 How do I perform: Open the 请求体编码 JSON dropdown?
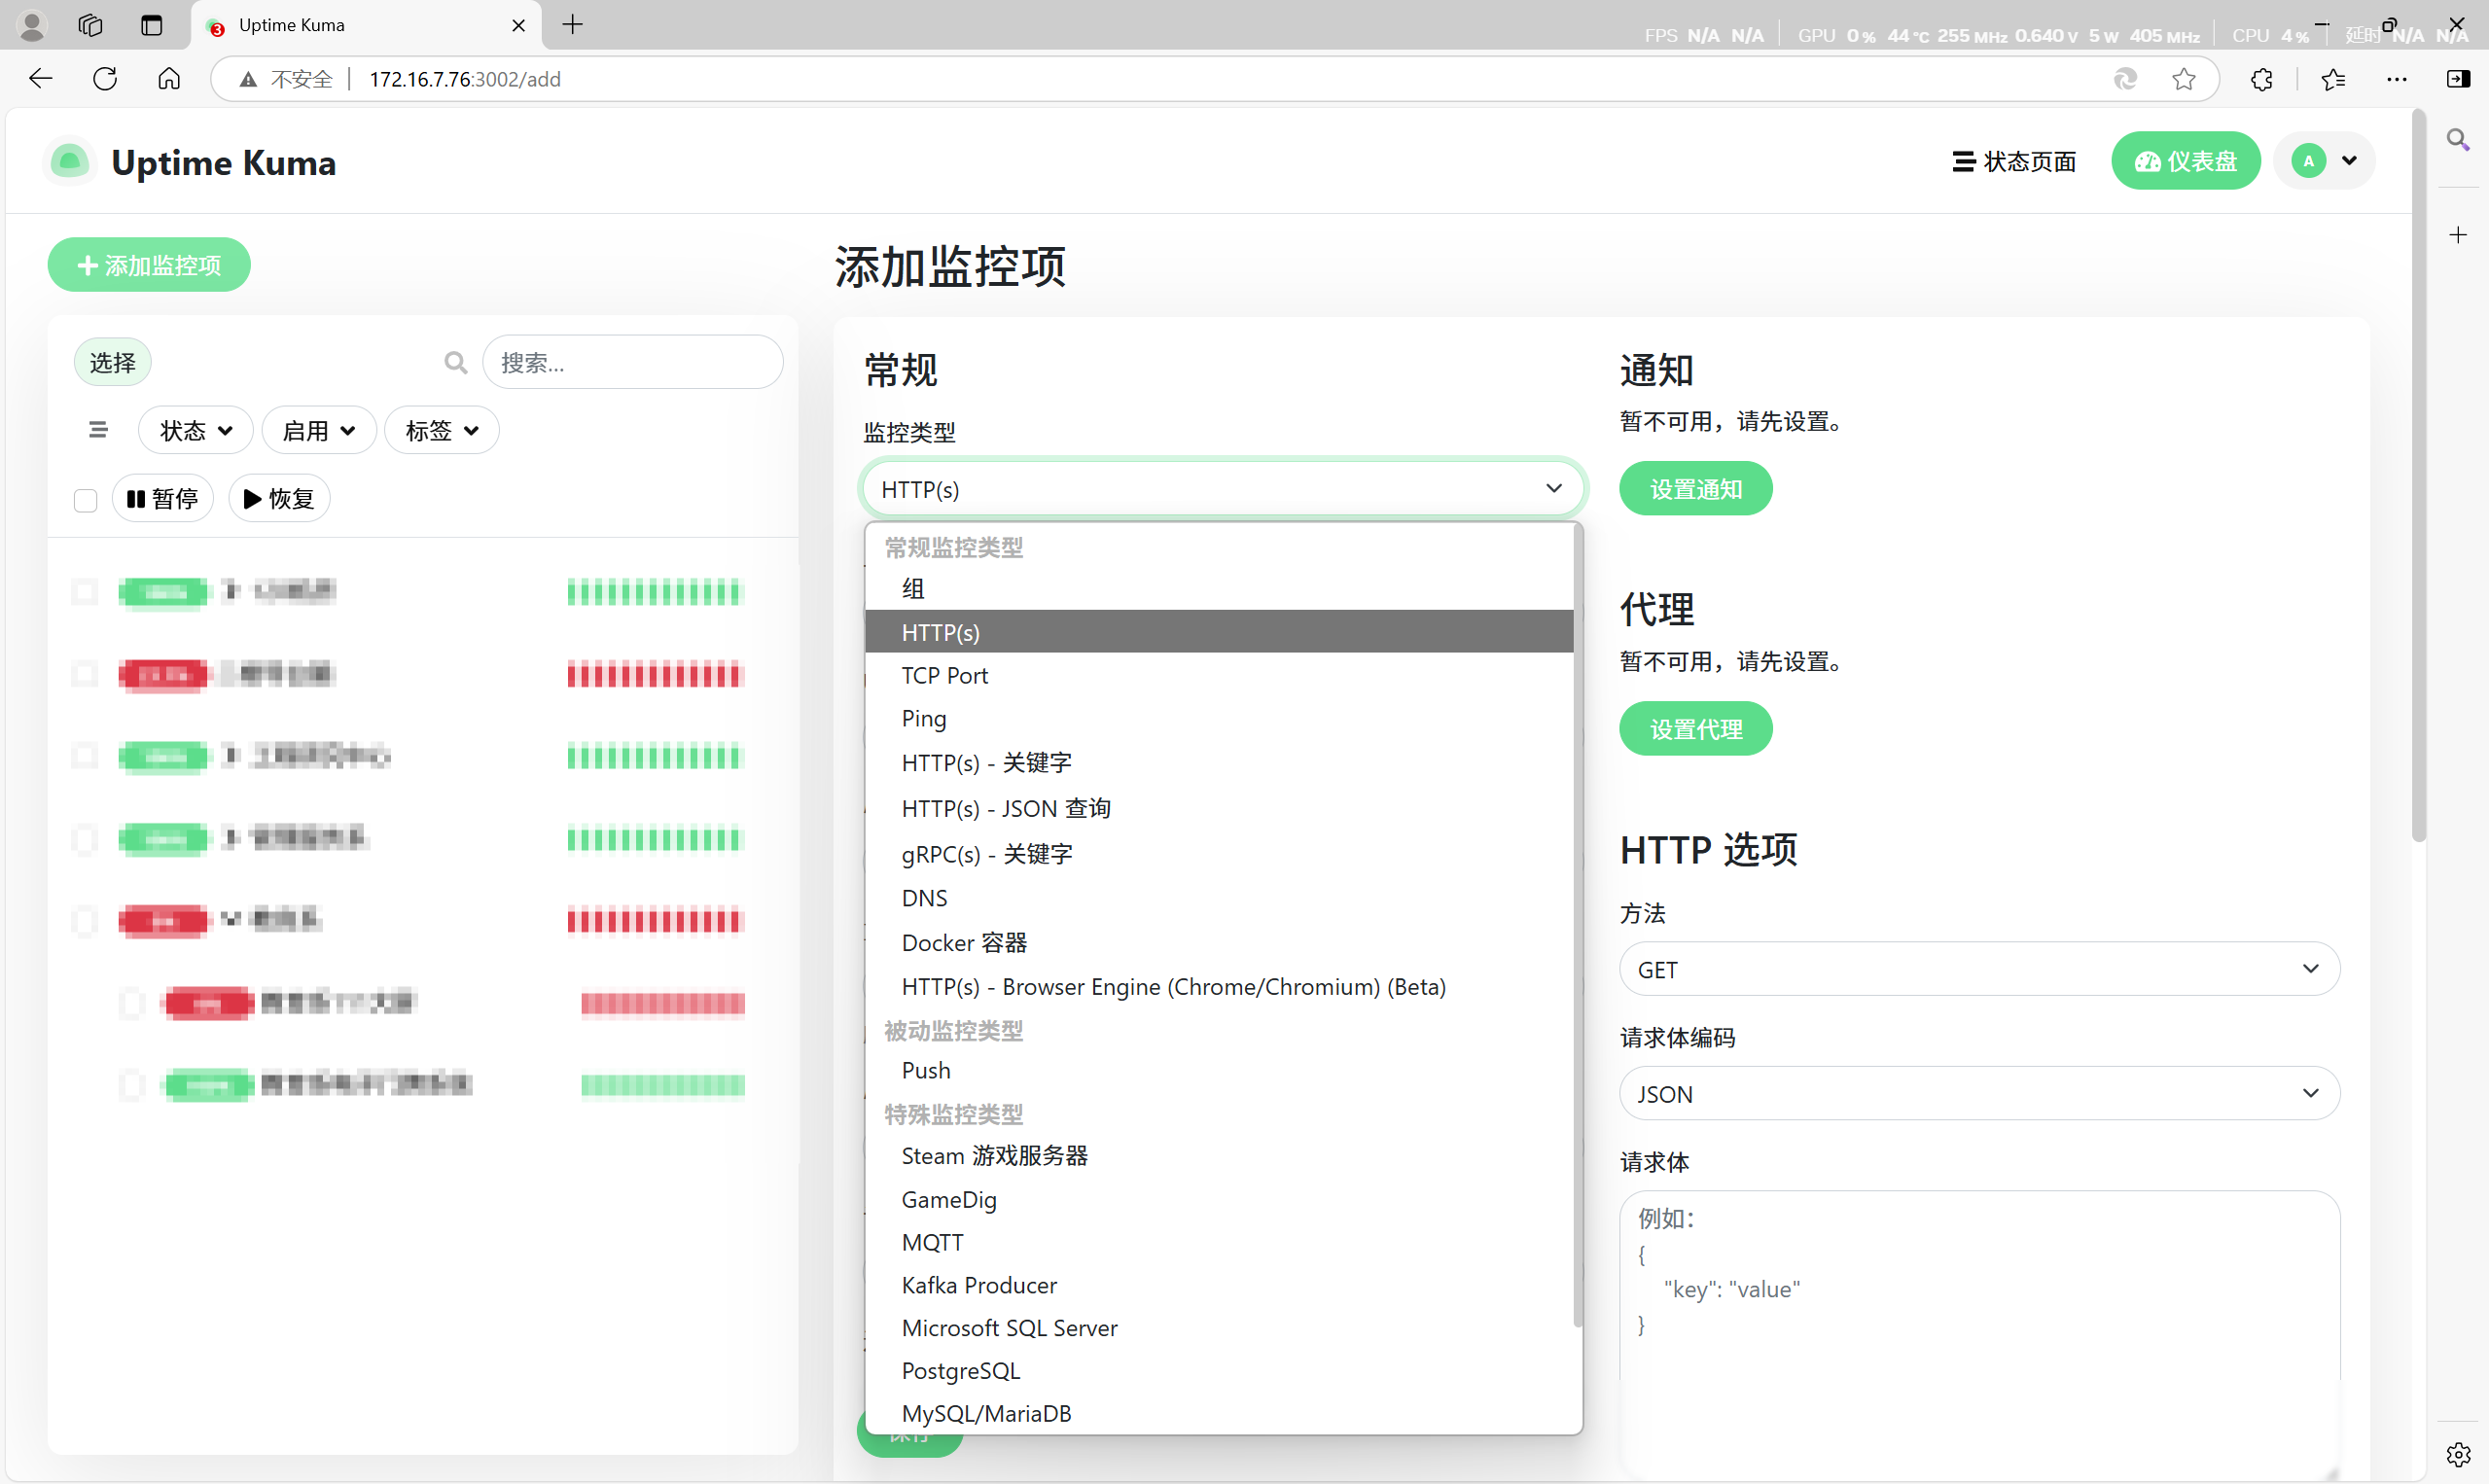1979,1094
